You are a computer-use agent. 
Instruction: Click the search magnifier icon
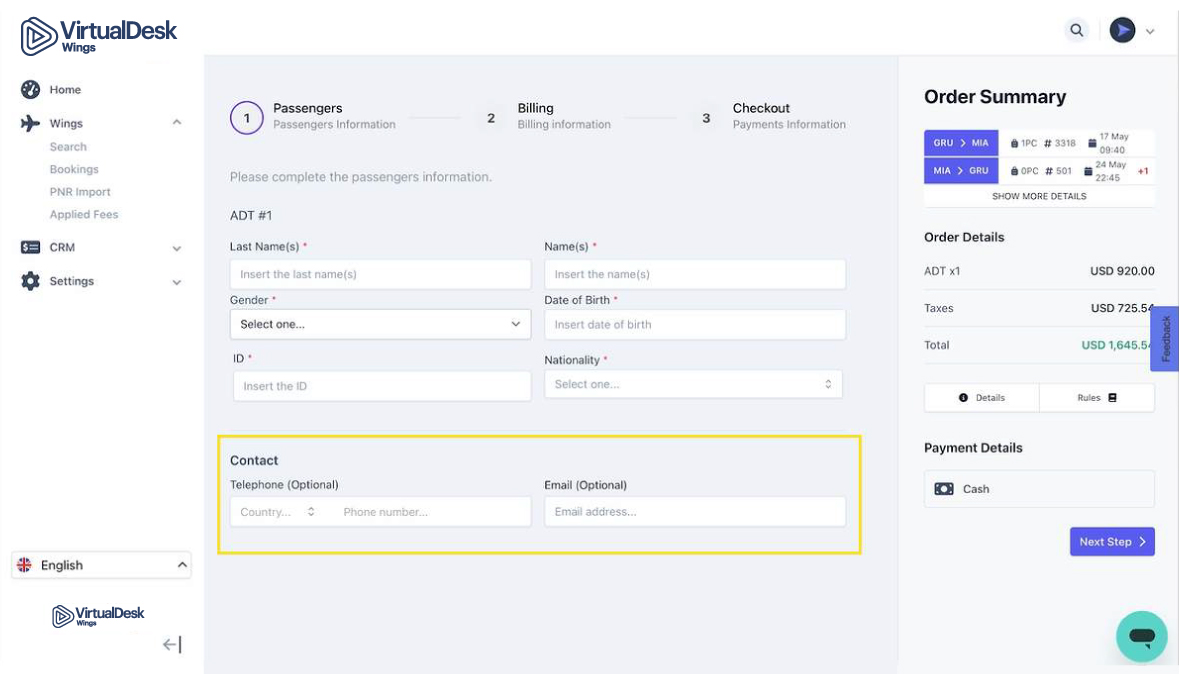point(1076,30)
